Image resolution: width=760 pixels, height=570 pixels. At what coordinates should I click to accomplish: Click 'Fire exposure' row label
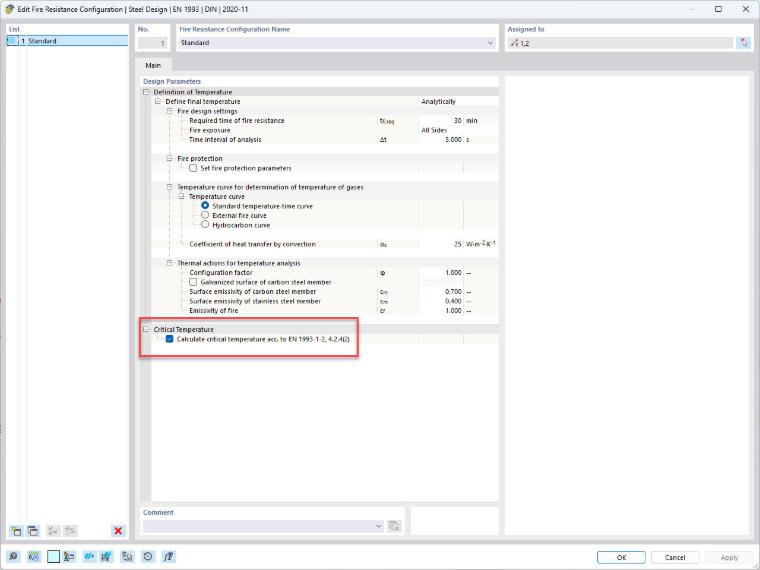click(209, 130)
